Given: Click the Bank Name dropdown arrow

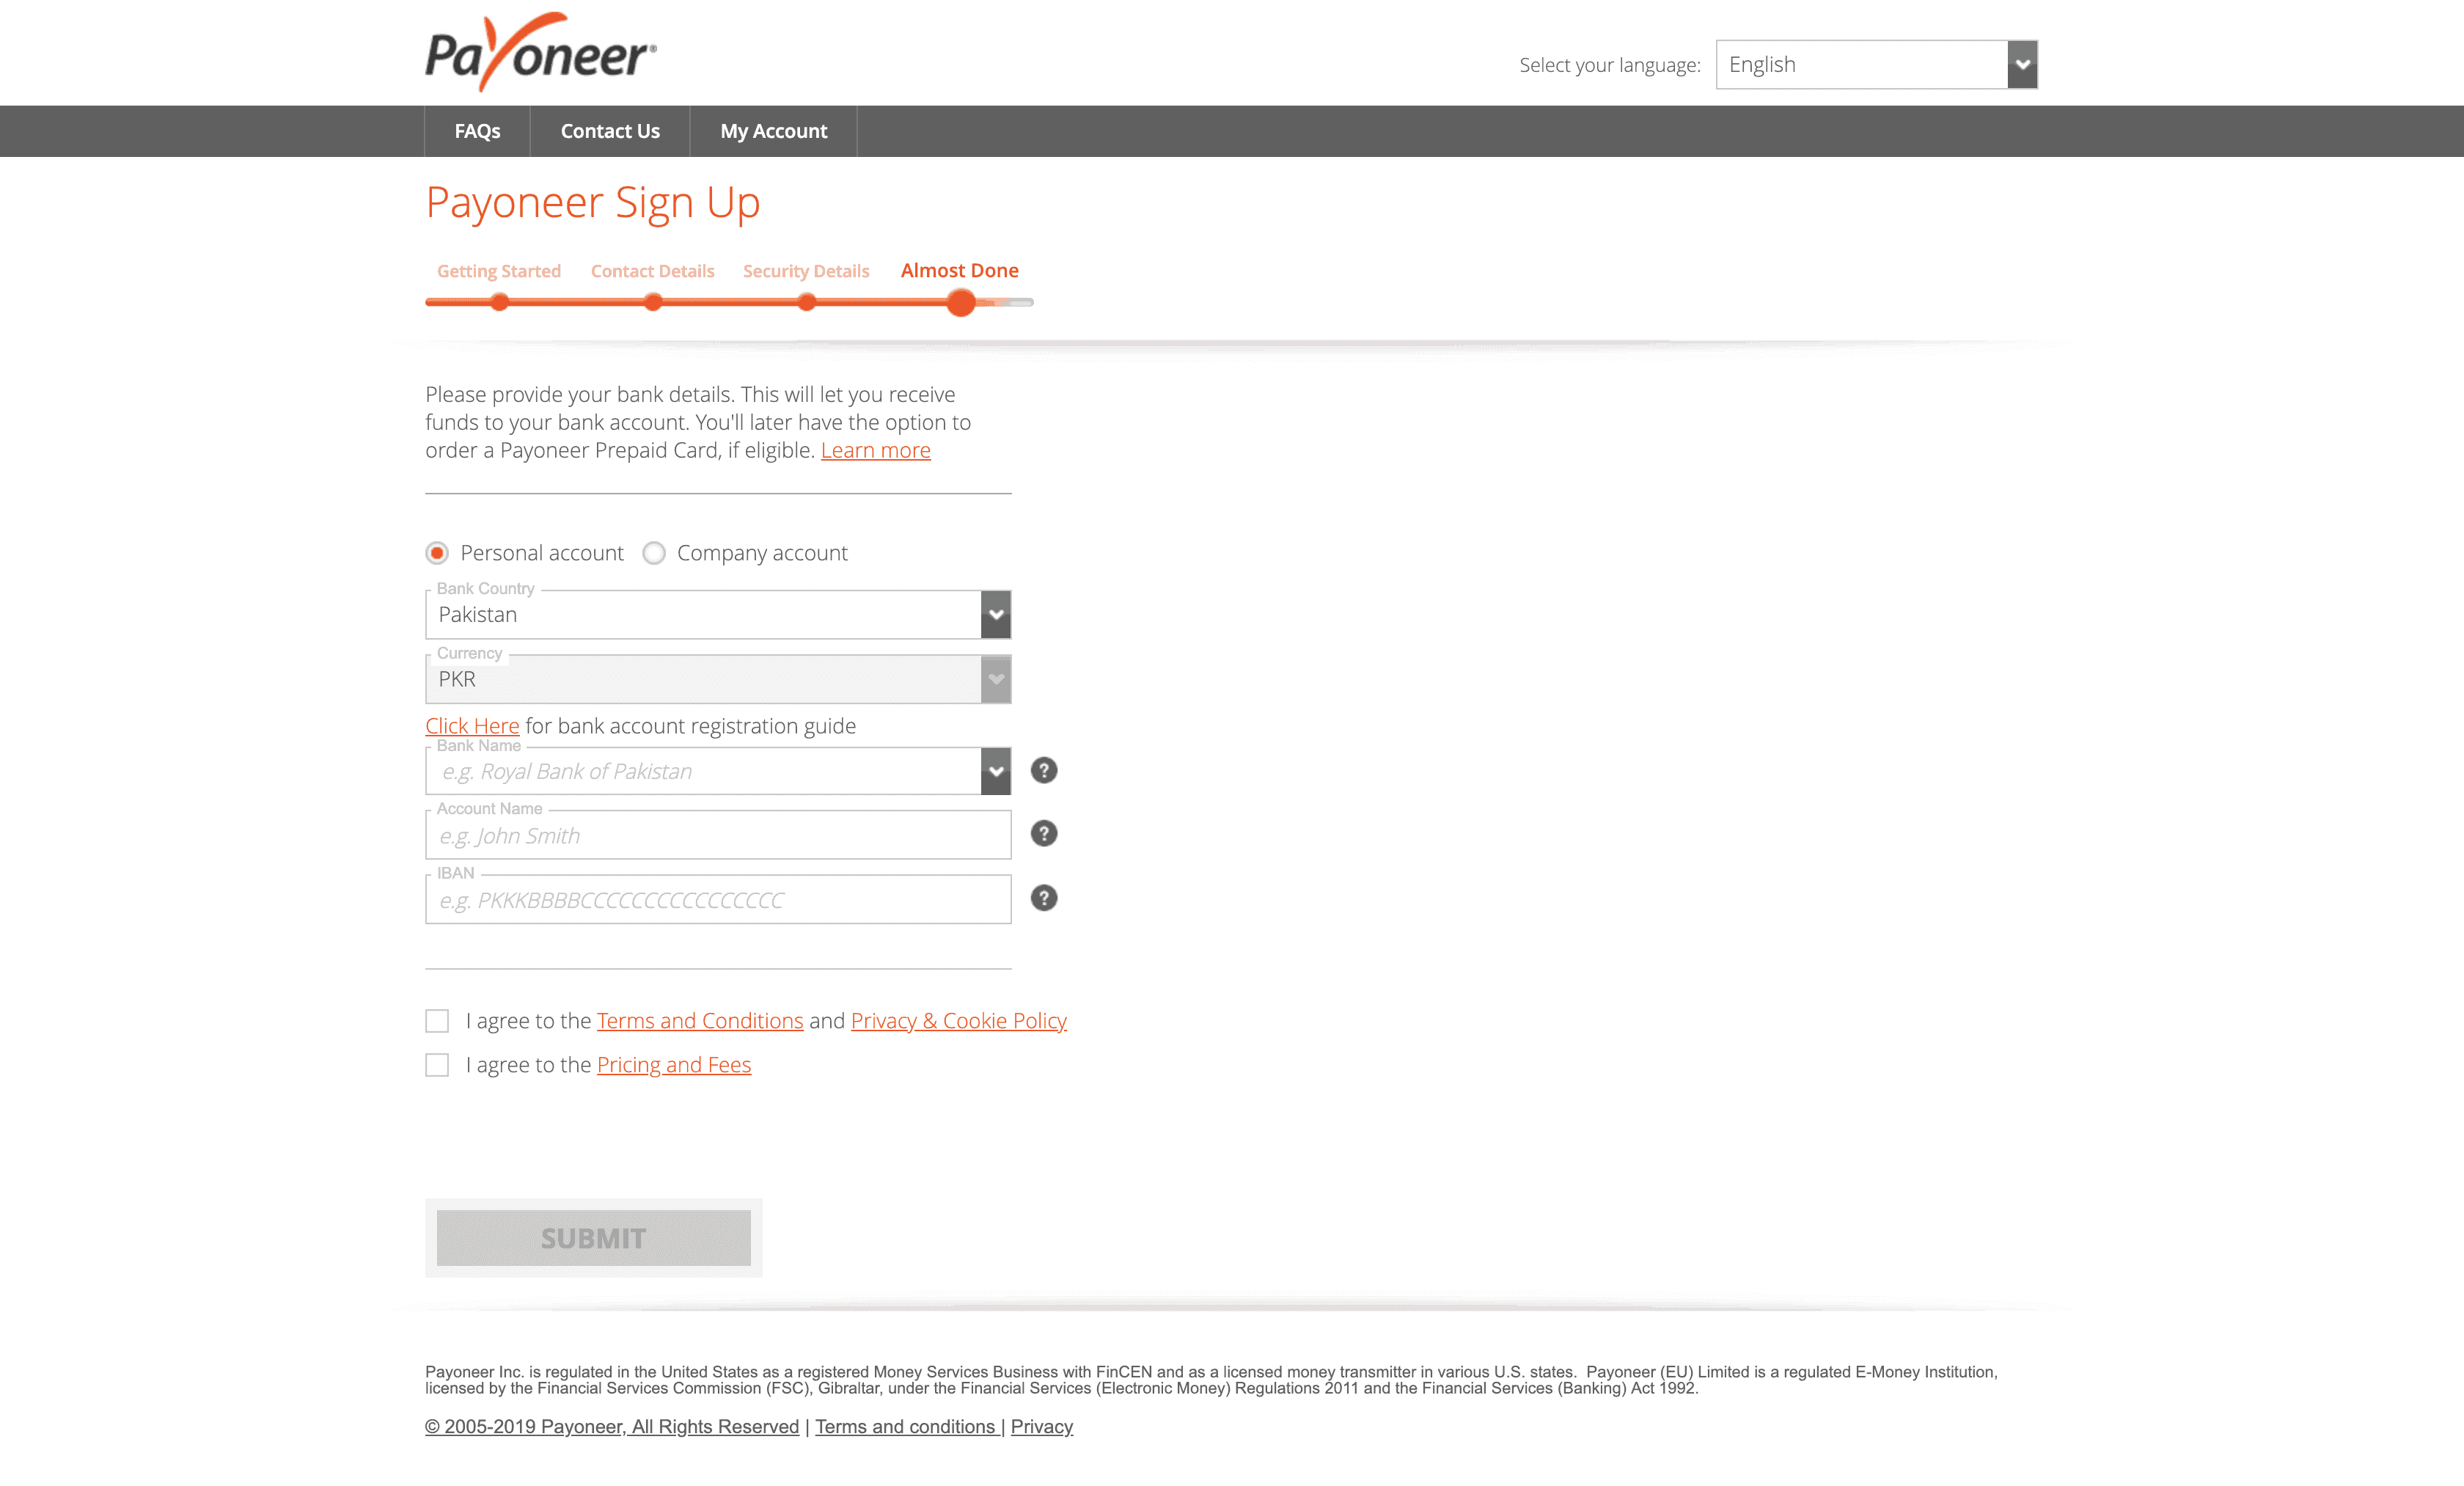Looking at the screenshot, I should pyautogui.click(x=996, y=769).
